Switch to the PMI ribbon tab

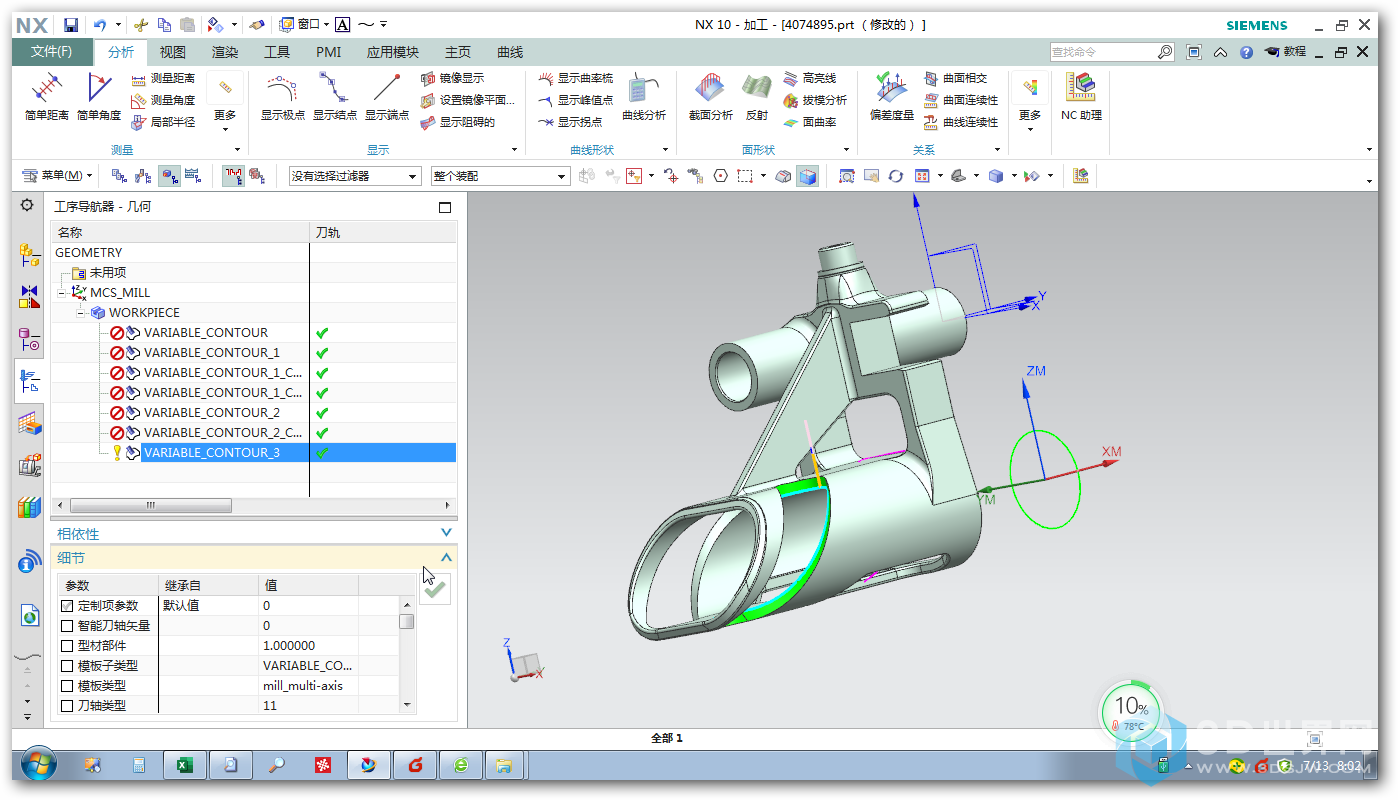[328, 52]
